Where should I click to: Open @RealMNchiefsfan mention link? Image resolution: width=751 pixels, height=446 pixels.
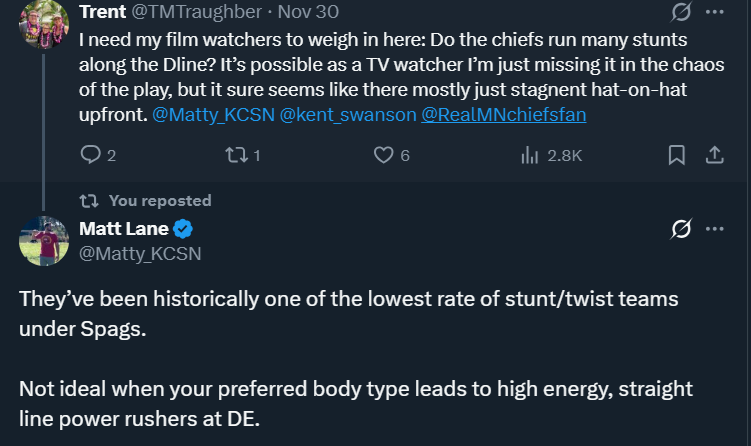[504, 115]
